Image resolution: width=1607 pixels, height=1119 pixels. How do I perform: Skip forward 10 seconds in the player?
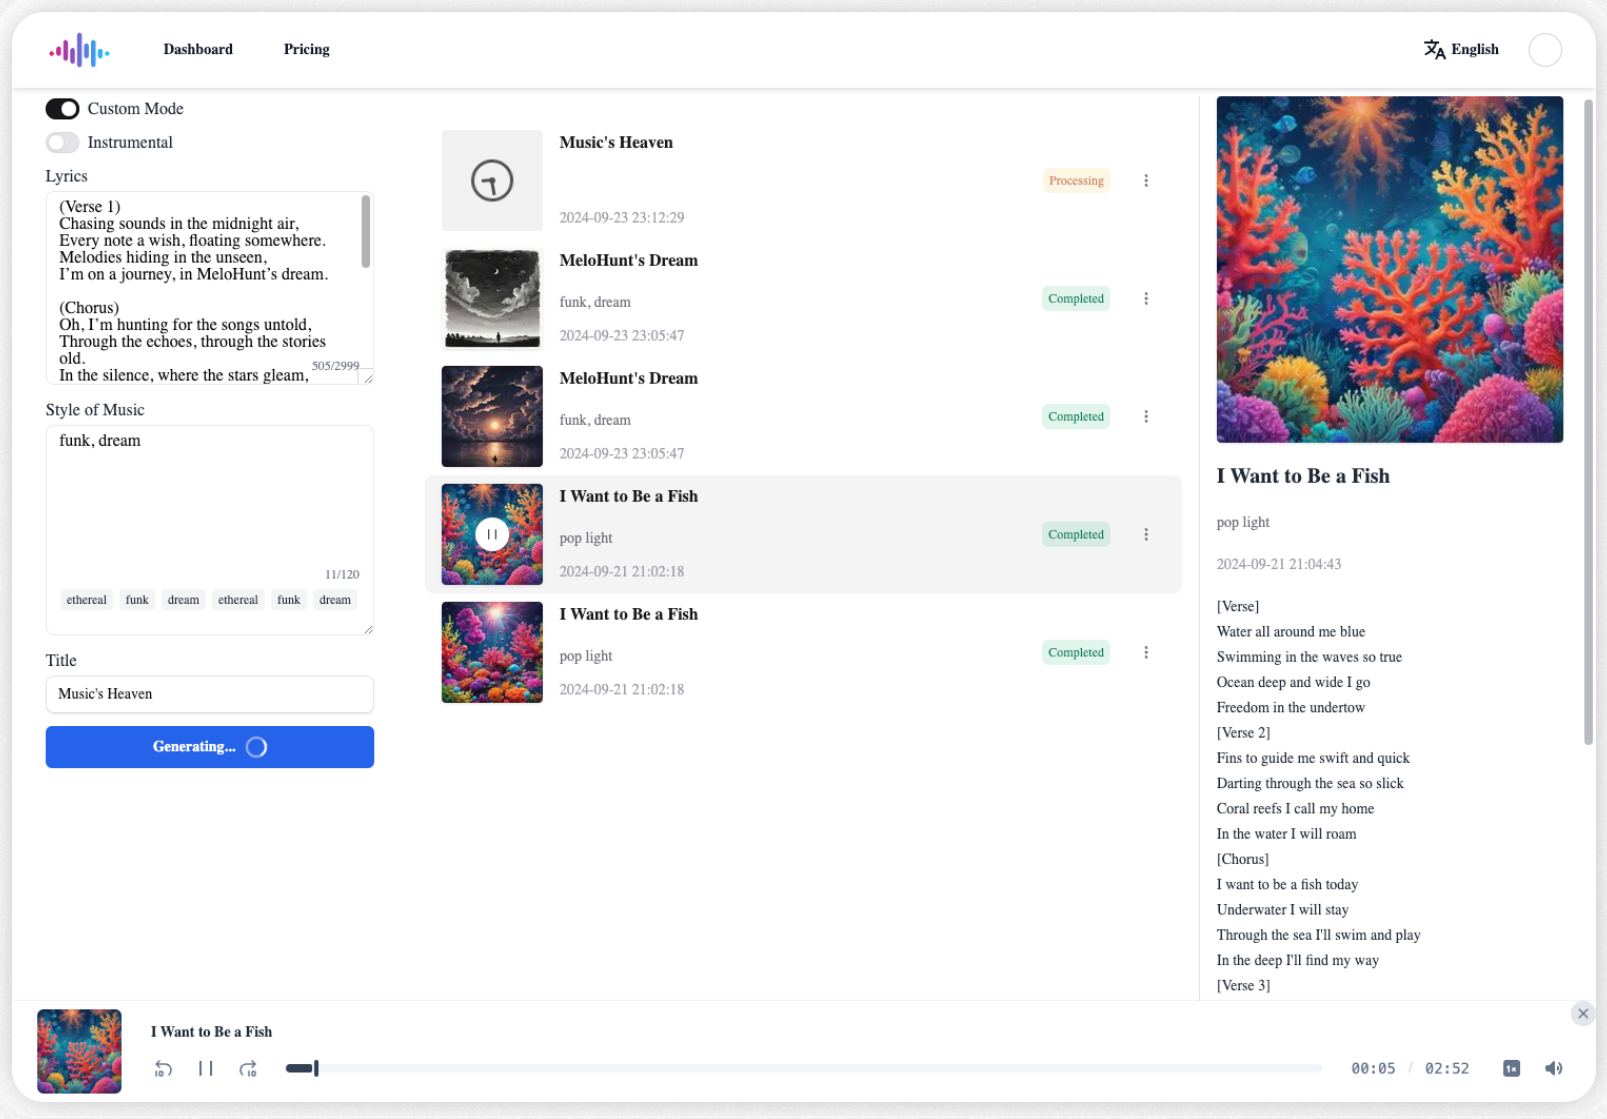click(x=248, y=1068)
